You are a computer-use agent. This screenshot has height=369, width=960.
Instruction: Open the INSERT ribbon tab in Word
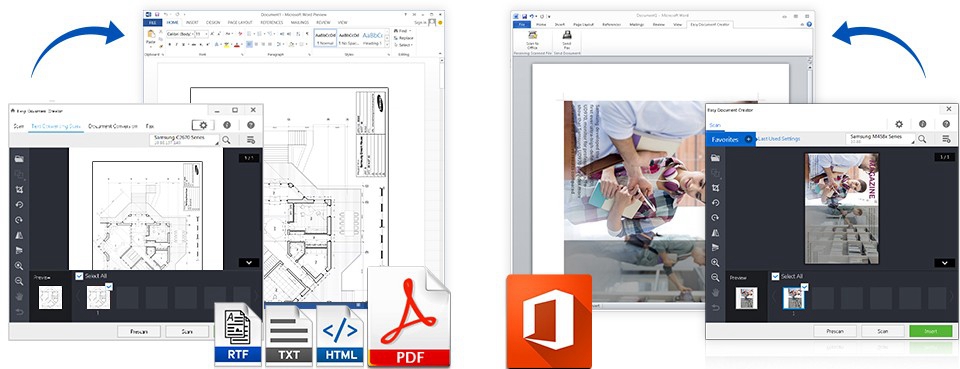point(192,23)
